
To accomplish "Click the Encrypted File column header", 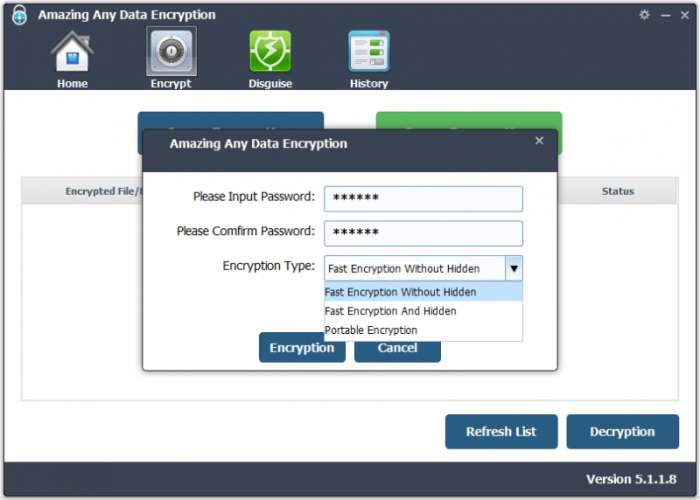I will (82, 191).
